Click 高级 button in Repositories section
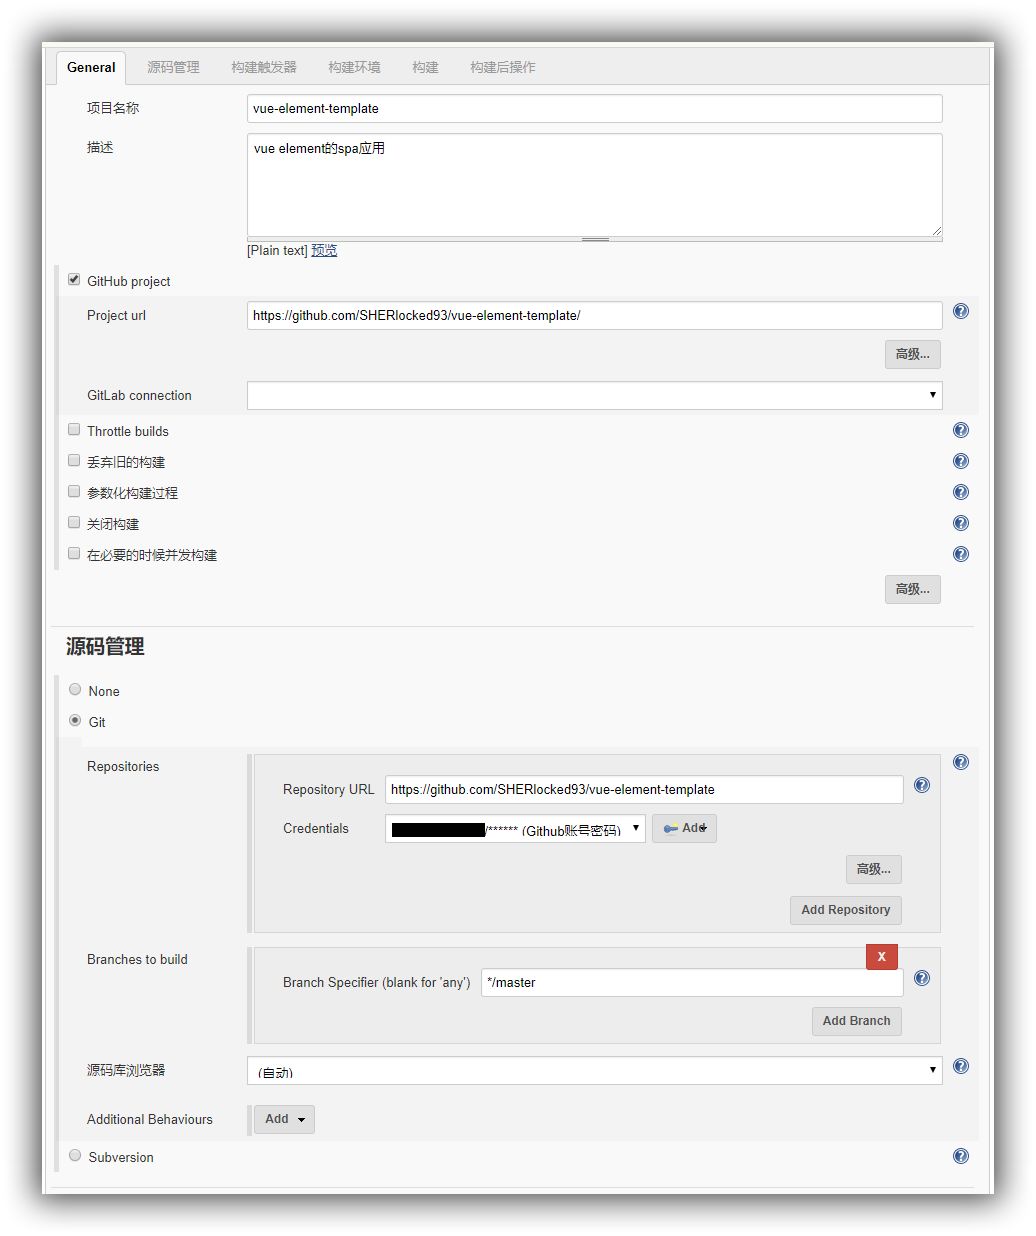The width and height of the screenshot is (1036, 1236). pos(874,869)
